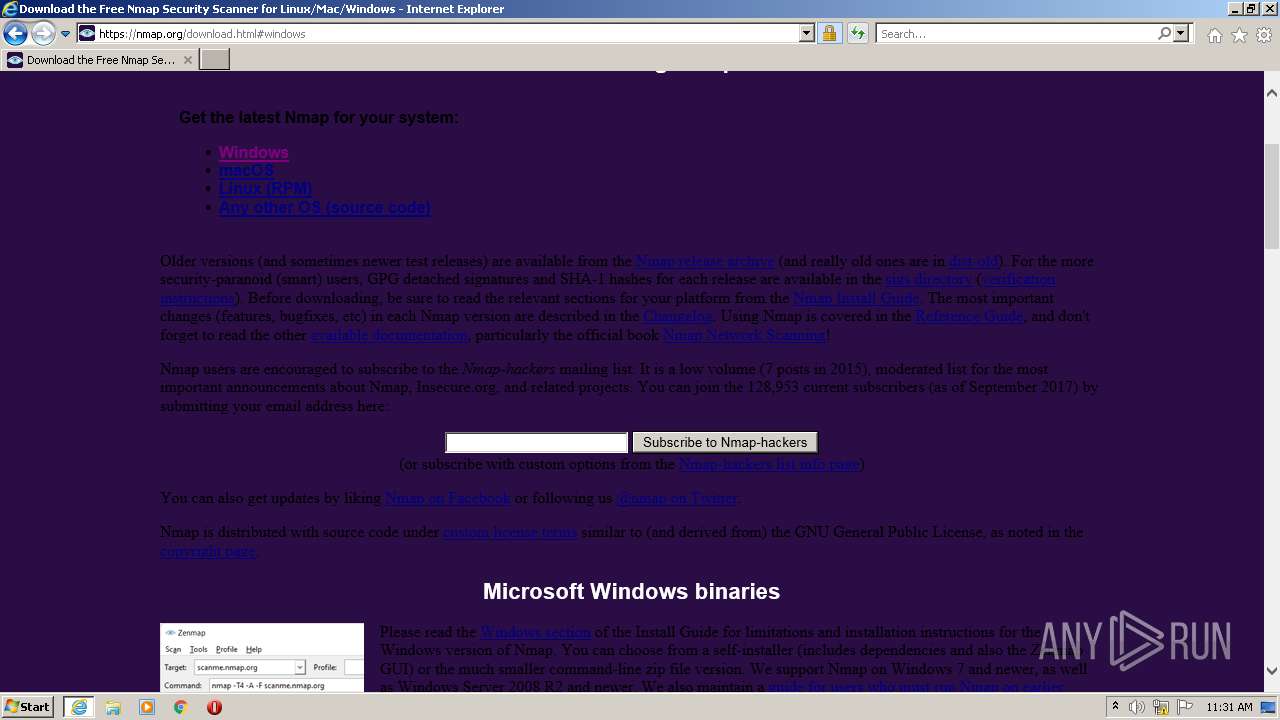Click the site favicon in the address bar

point(87,34)
